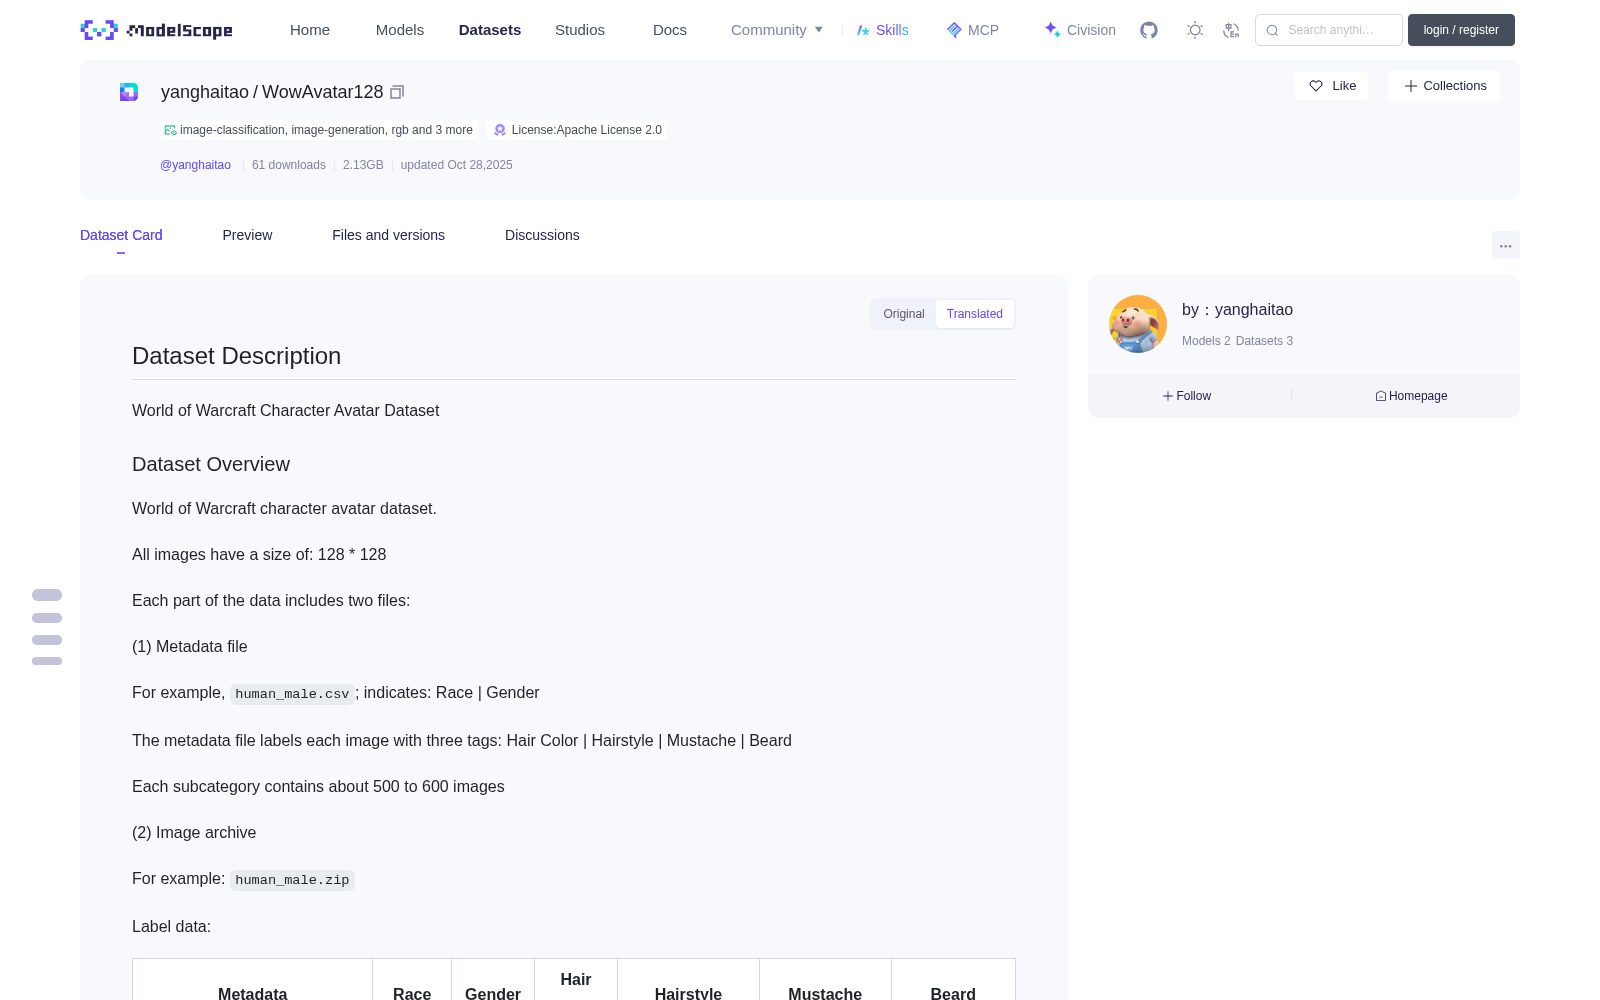The image size is (1600, 1000).
Task: Switch the card to Original language
Action: pyautogui.click(x=904, y=314)
